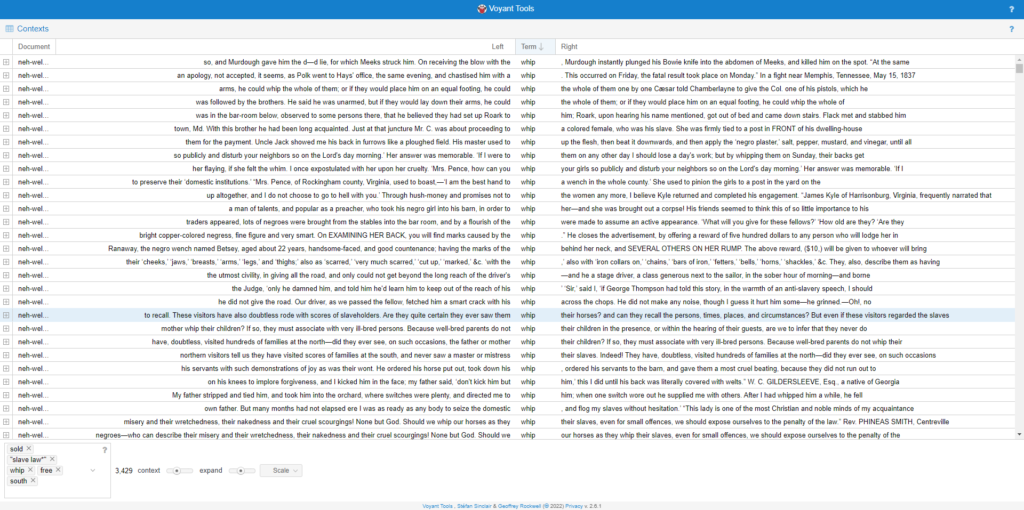Adjust the expand slider

[243, 470]
